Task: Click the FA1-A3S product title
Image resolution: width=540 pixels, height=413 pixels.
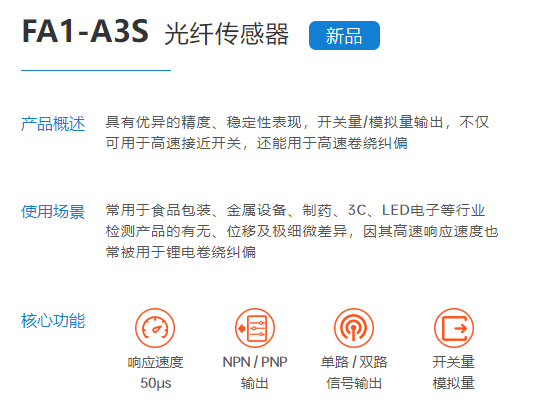Action: (x=85, y=32)
